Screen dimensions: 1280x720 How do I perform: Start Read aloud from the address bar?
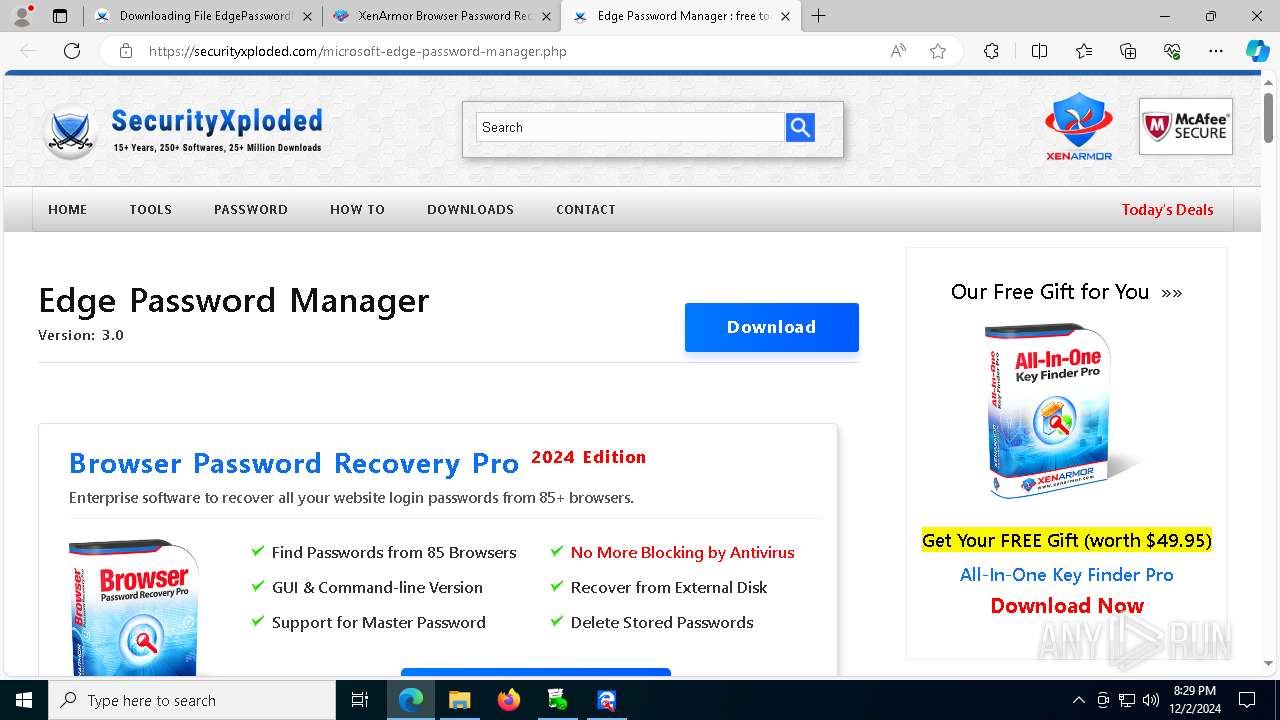898,51
